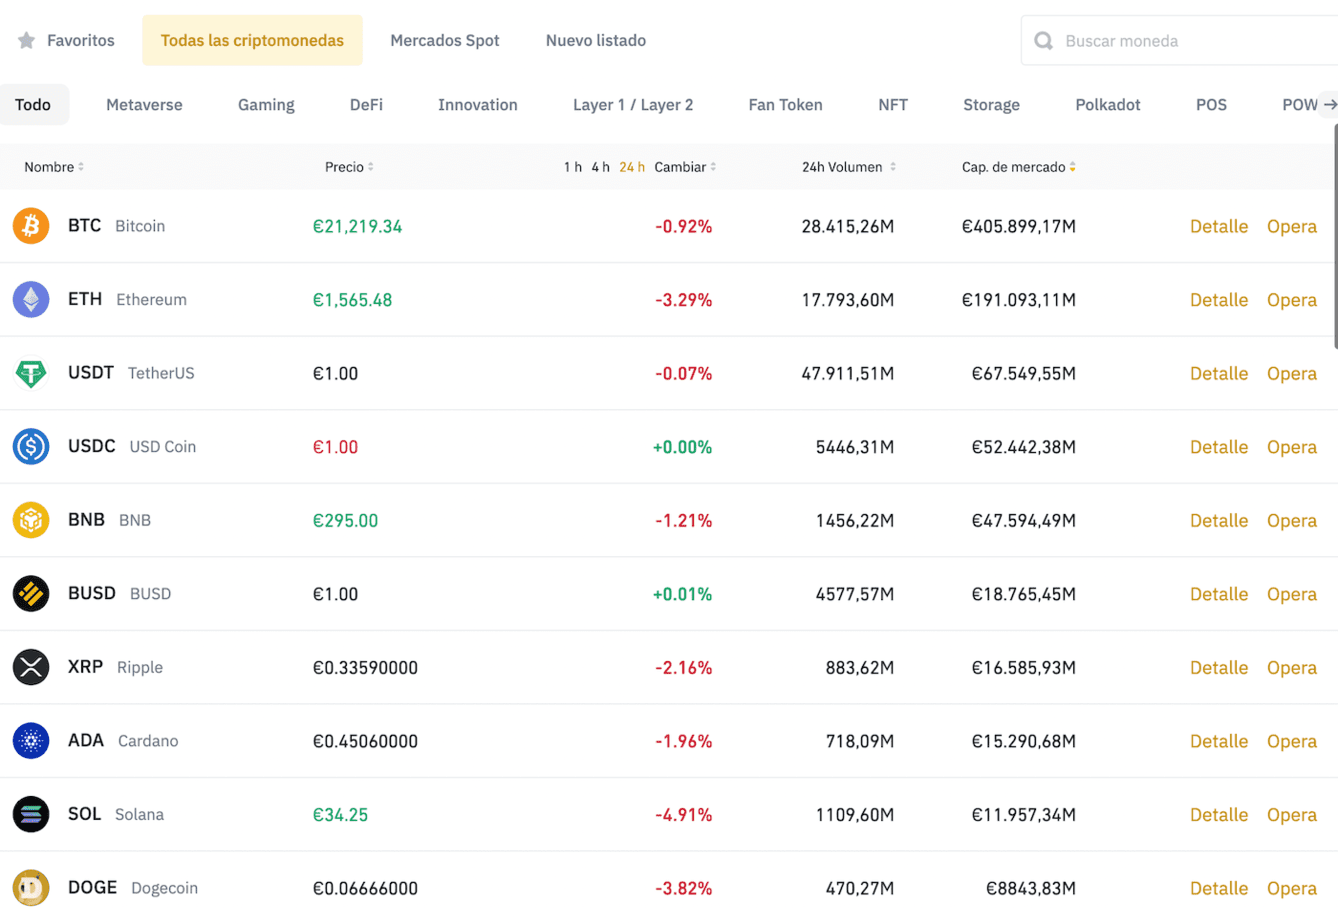The height and width of the screenshot is (924, 1338).
Task: Open Detalle for Solana
Action: click(1219, 814)
